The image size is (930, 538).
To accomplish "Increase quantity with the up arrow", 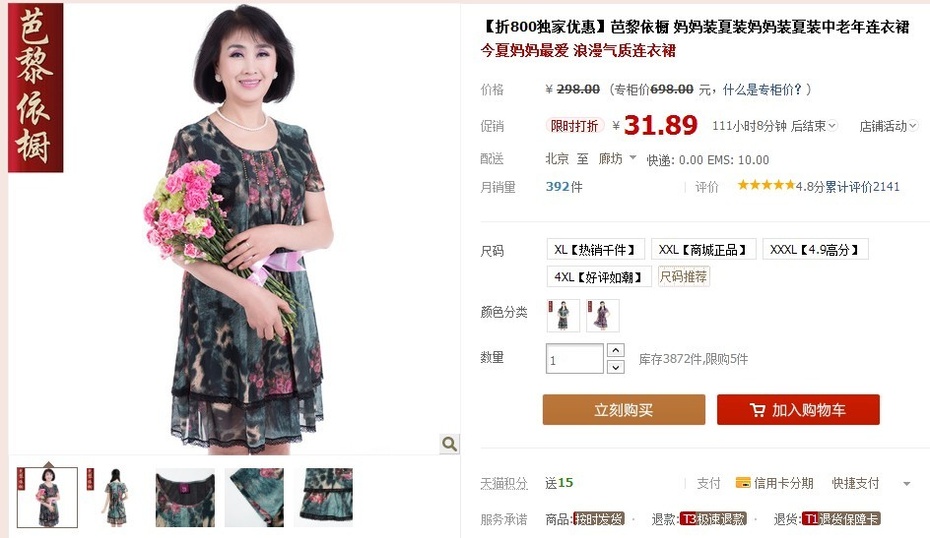I will click(x=616, y=350).
